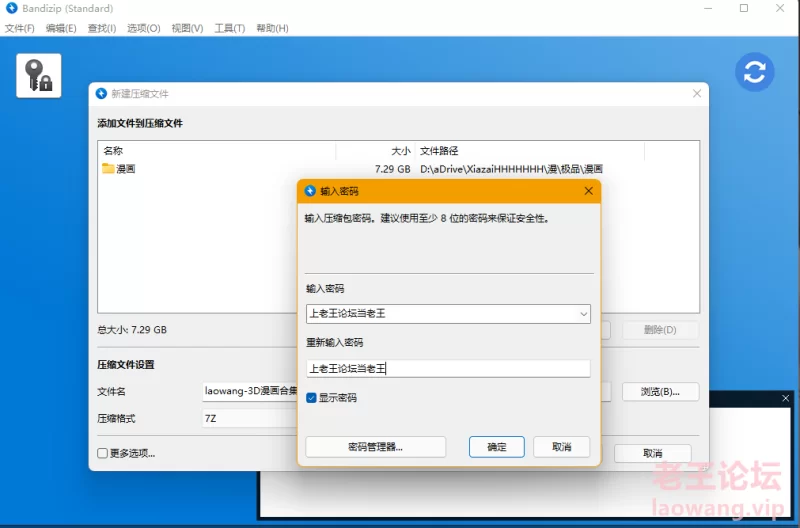Click the 重新输入密码 input field
Viewport: 800px width, 528px height.
[448, 368]
